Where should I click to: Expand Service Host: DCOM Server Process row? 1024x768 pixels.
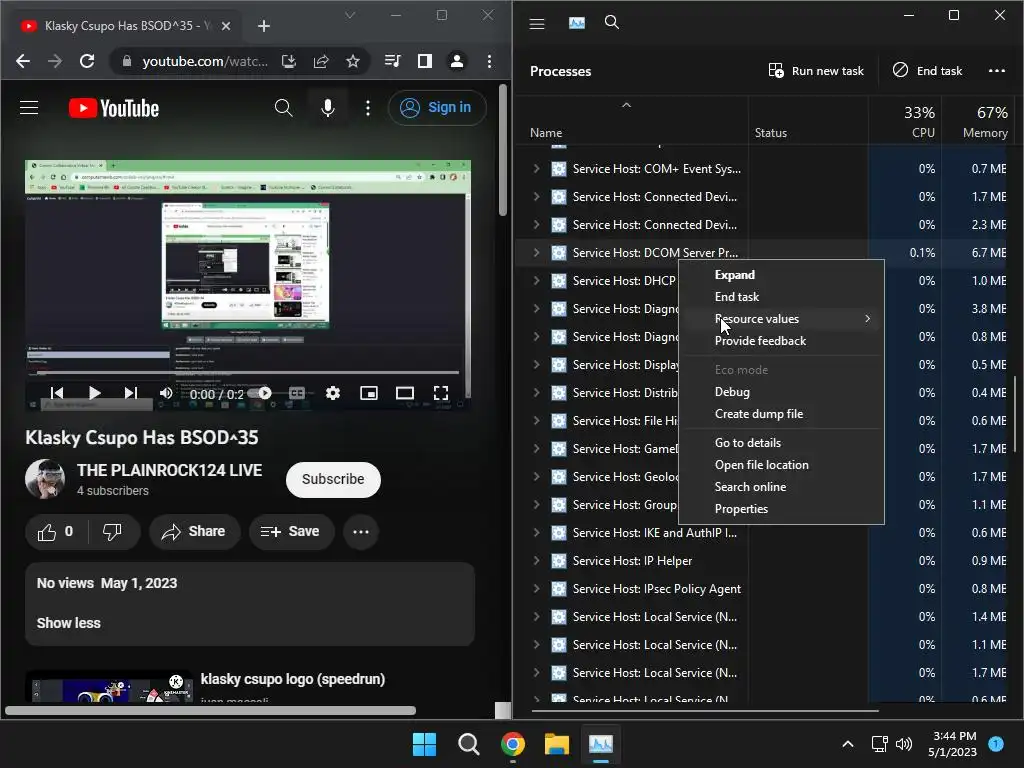pos(536,253)
